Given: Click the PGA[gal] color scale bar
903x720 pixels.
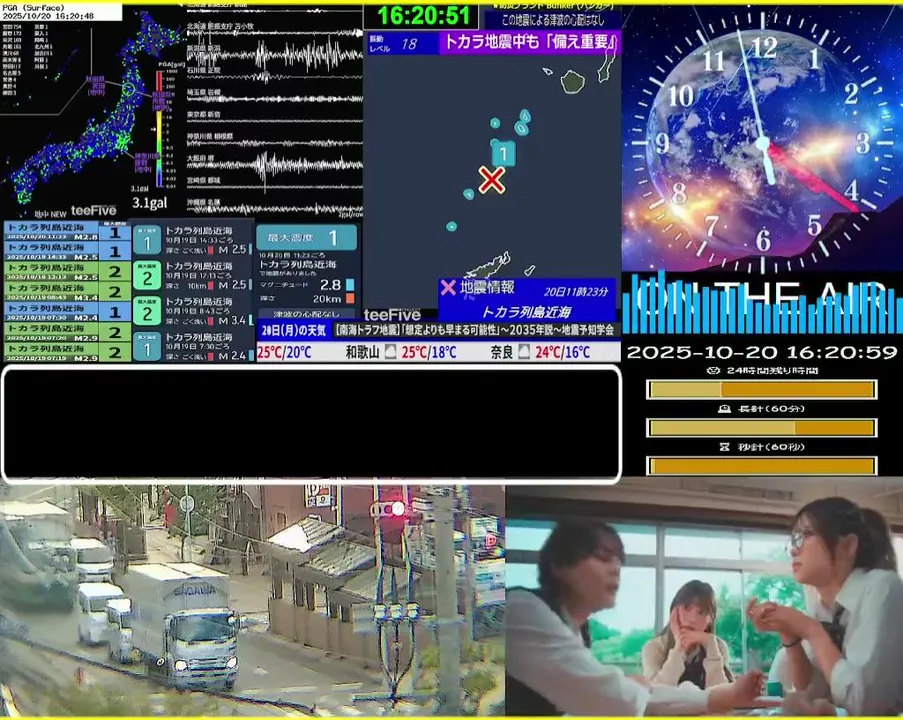Looking at the screenshot, I should point(159,129).
